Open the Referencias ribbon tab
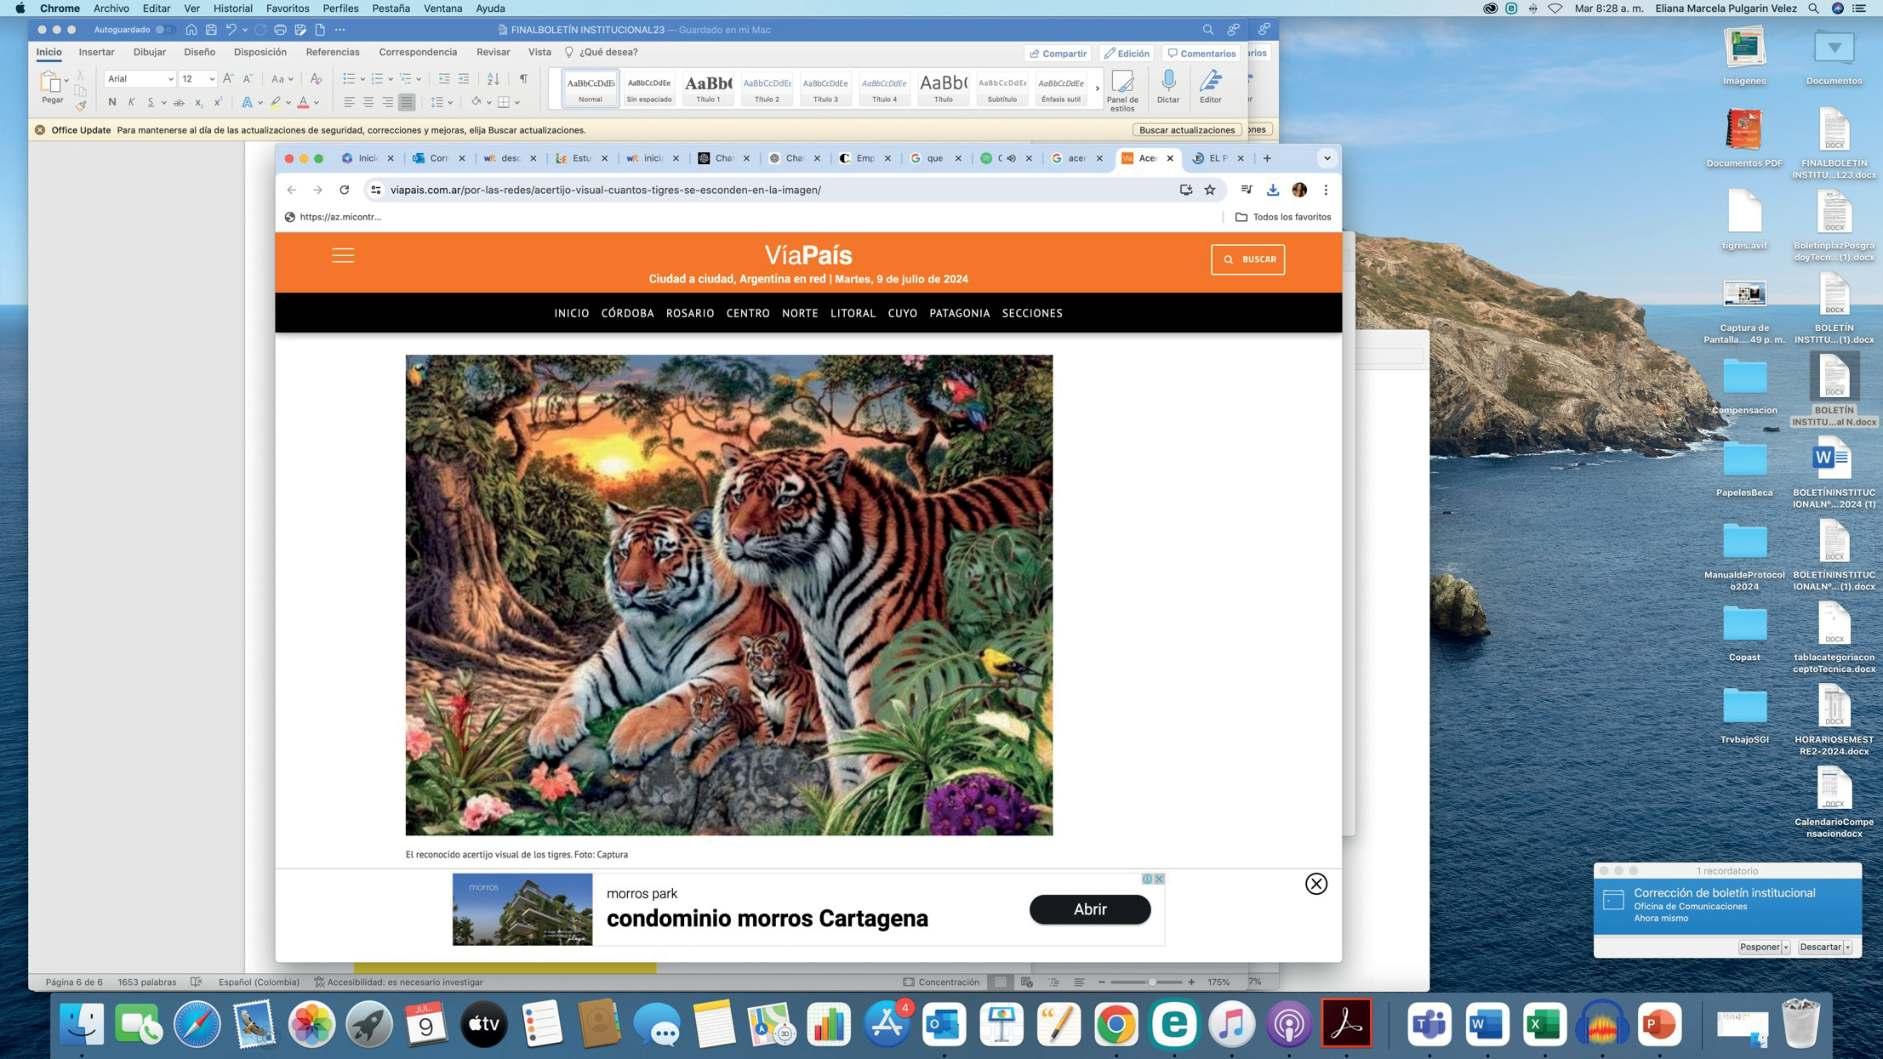 (332, 52)
